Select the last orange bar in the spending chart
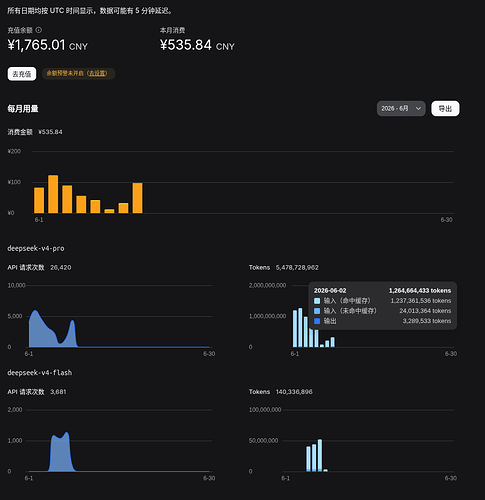The width and height of the screenshot is (485, 500). 137,198
